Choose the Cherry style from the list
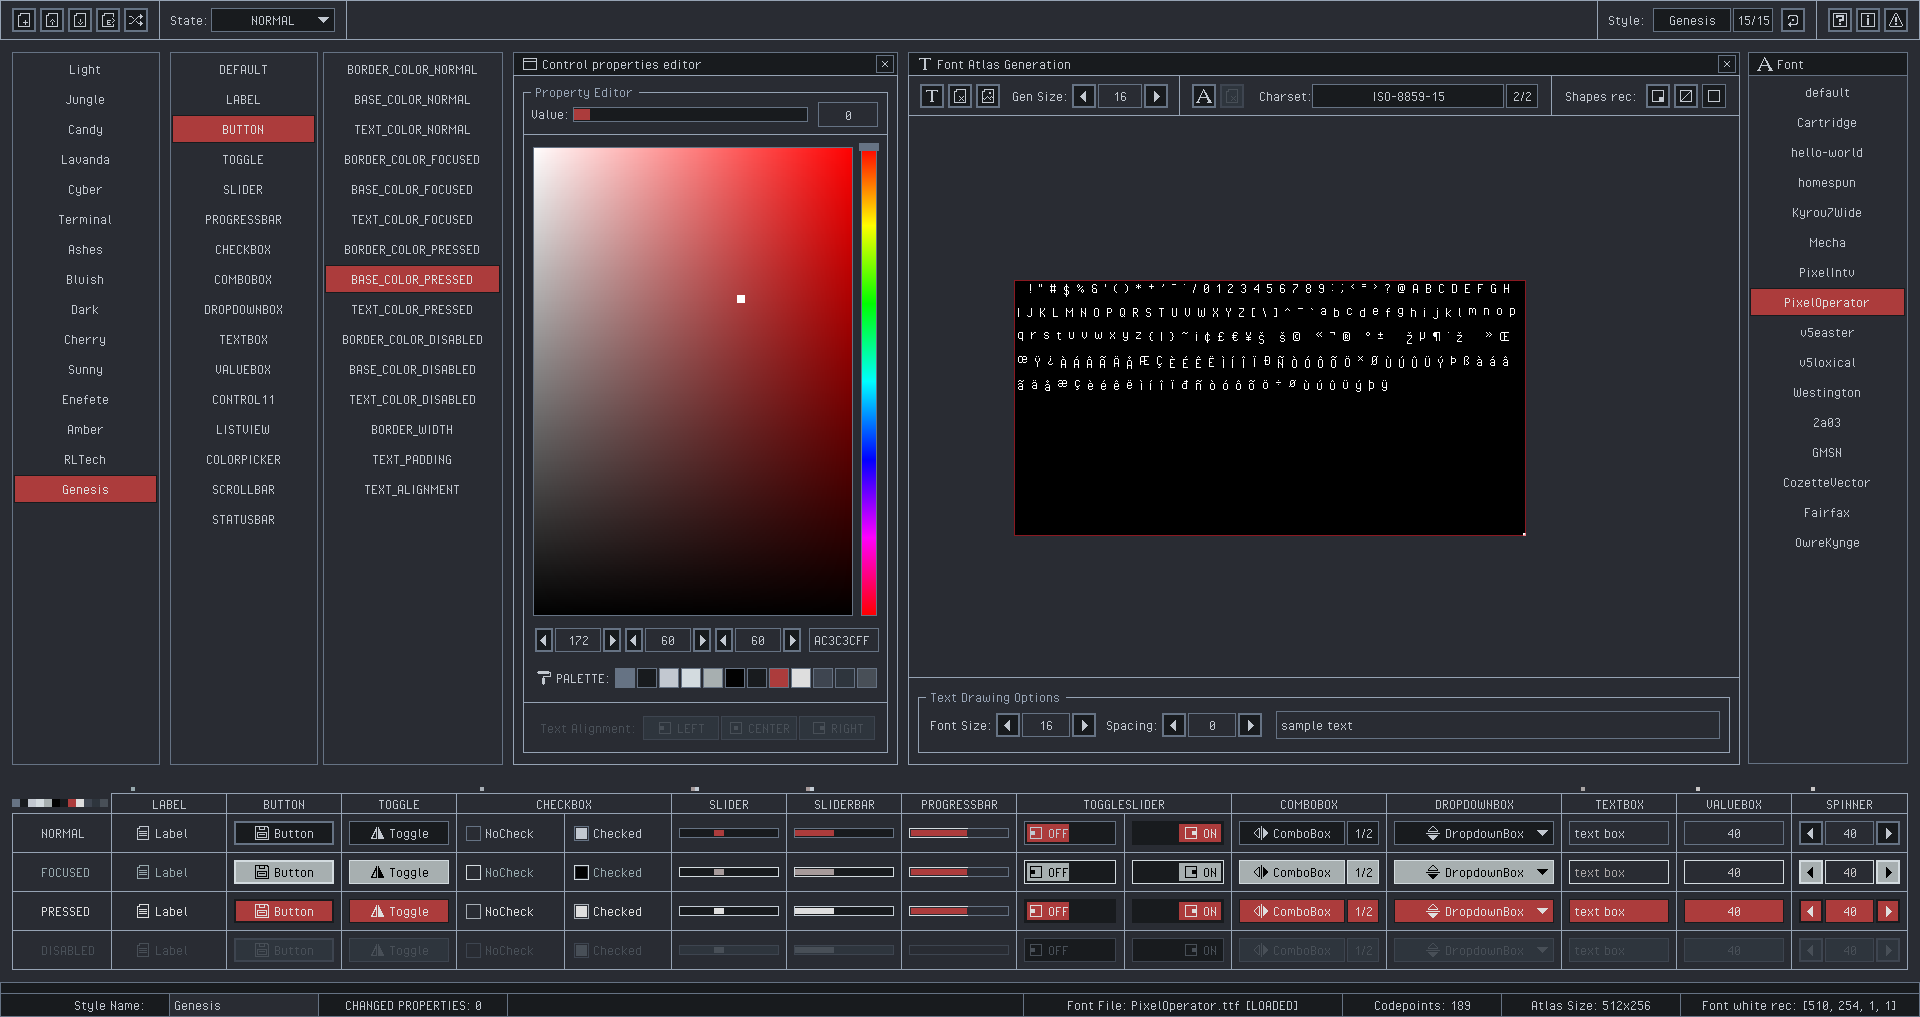Image resolution: width=1920 pixels, height=1017 pixels. [85, 339]
